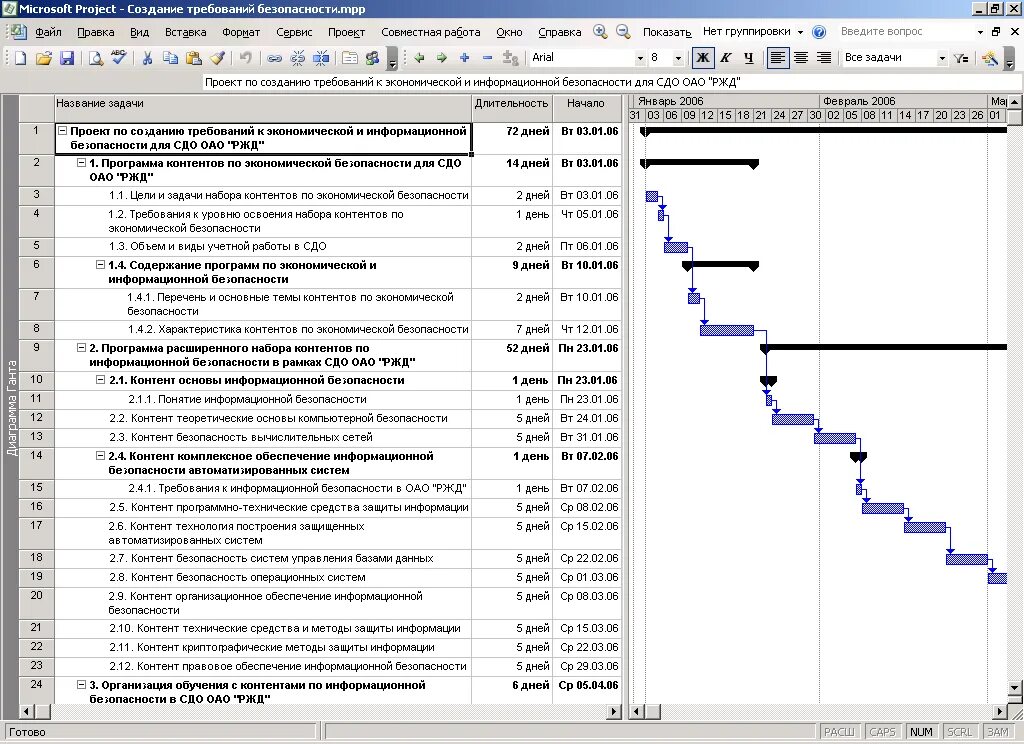Open the Файл menu
This screenshot has width=1024, height=744.
(48, 32)
